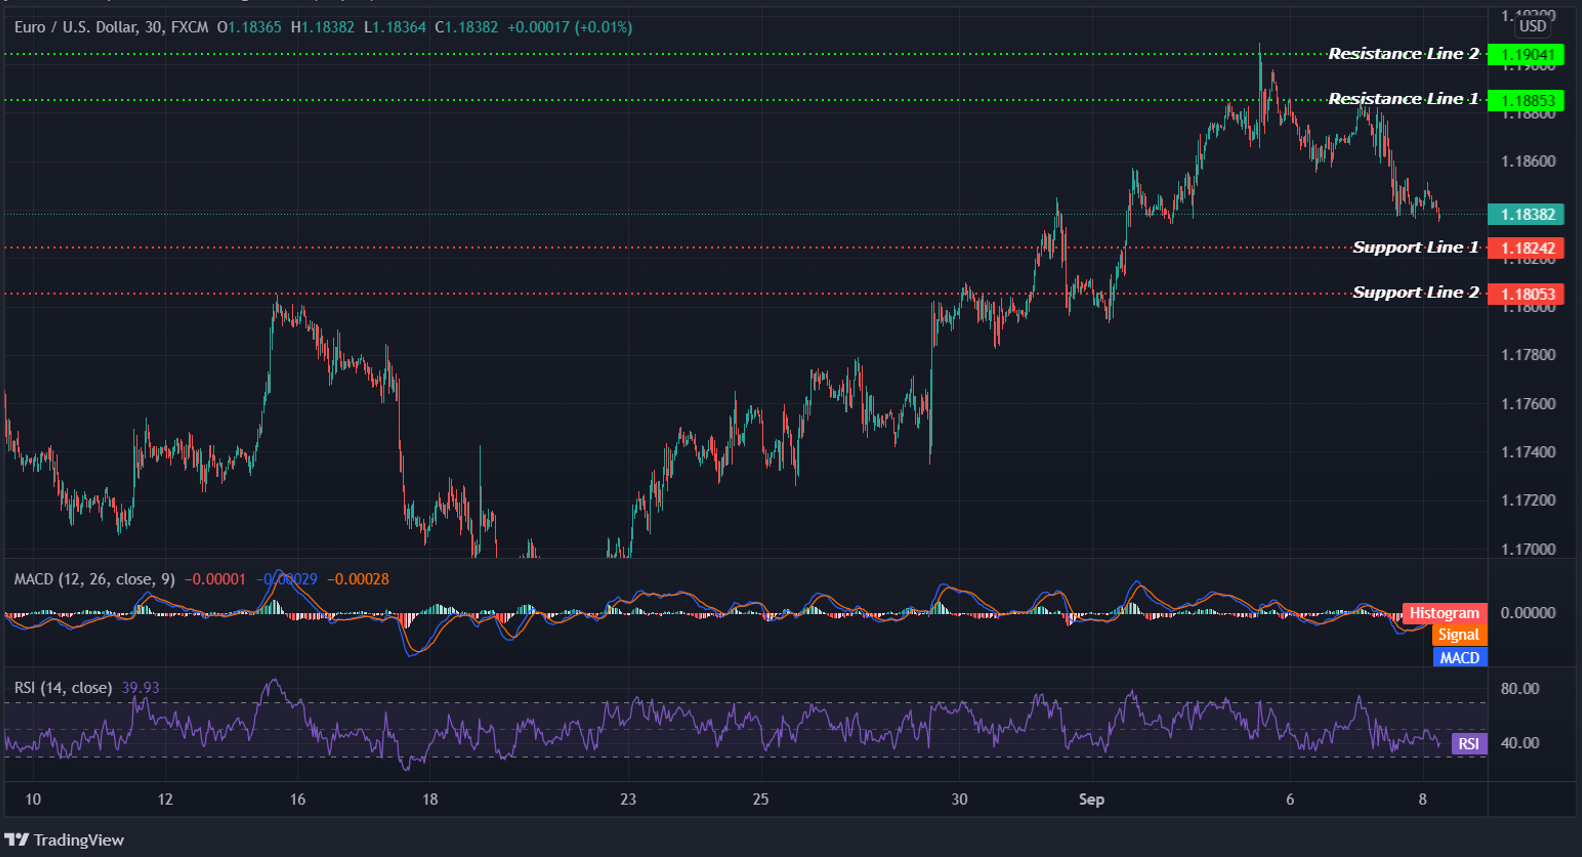Click the orange Signal label

pos(1458,635)
